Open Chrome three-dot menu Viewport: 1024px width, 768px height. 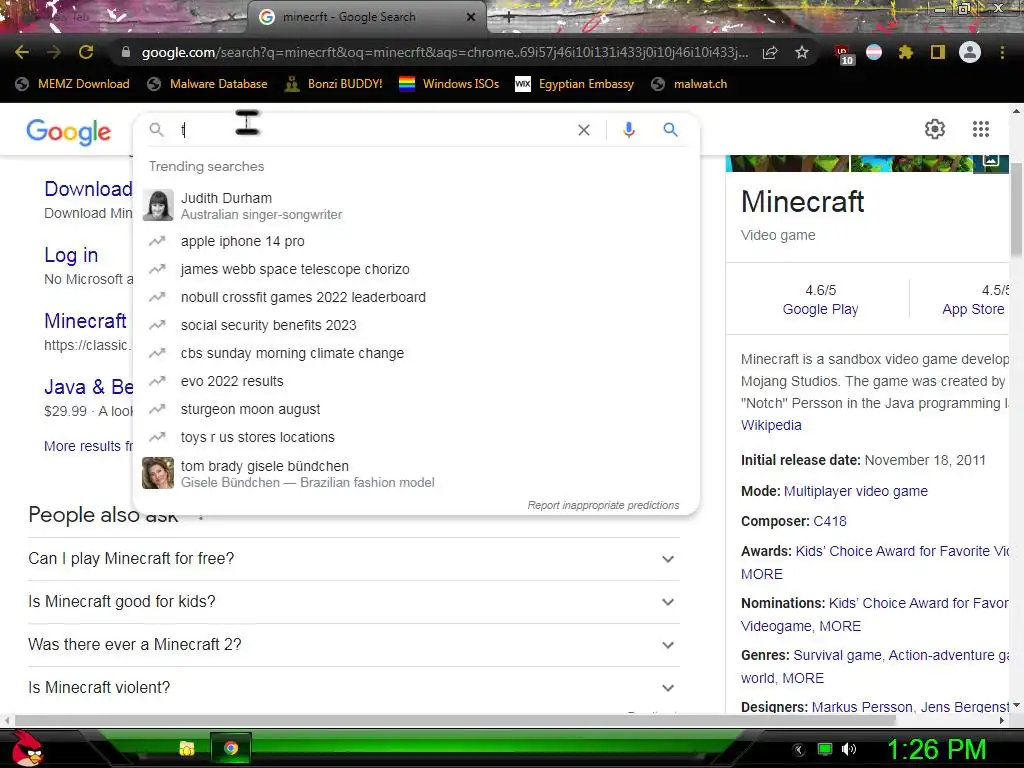tap(1002, 52)
